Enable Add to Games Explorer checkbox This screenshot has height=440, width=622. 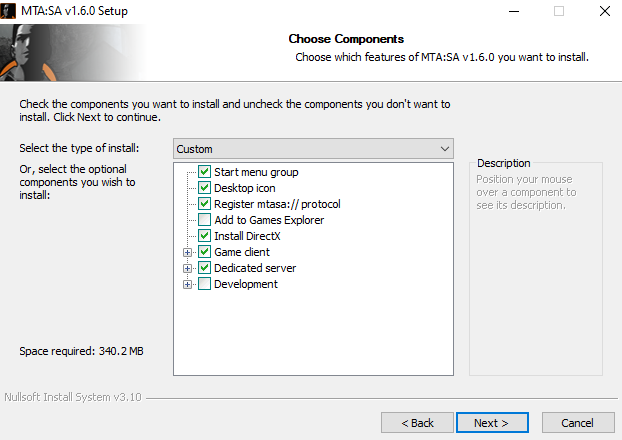(205, 220)
